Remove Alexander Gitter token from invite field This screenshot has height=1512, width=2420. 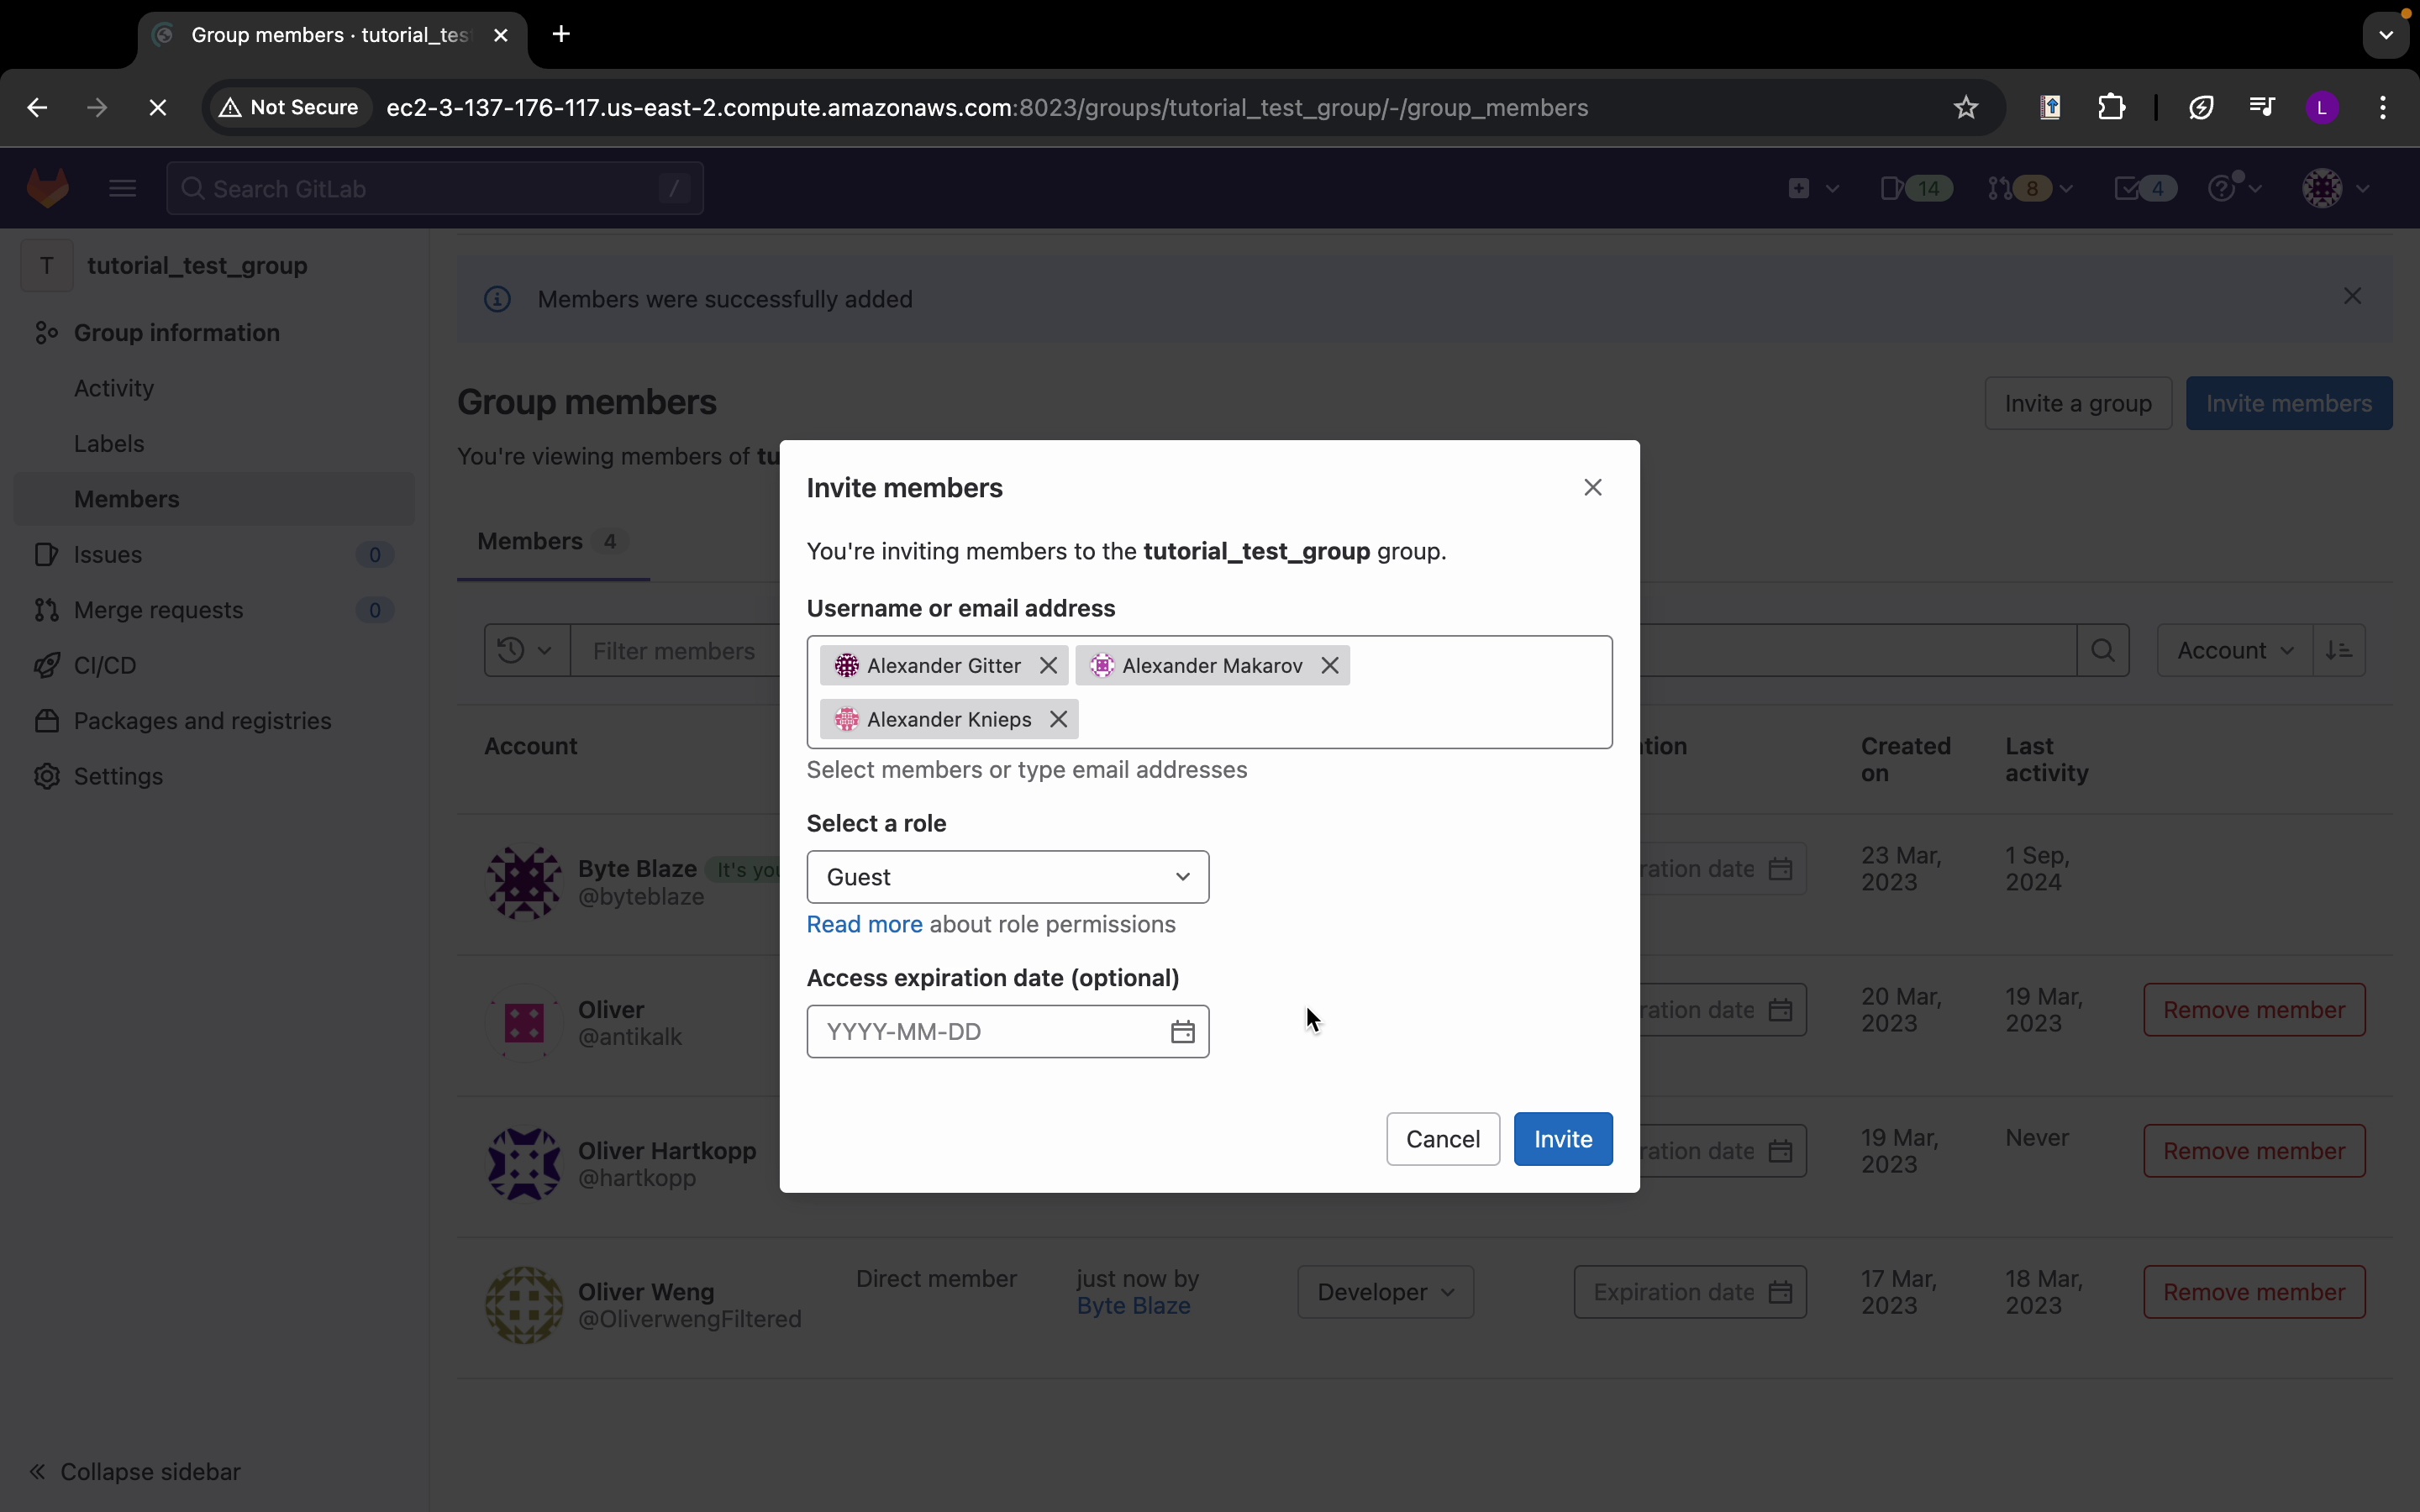pos(1048,666)
